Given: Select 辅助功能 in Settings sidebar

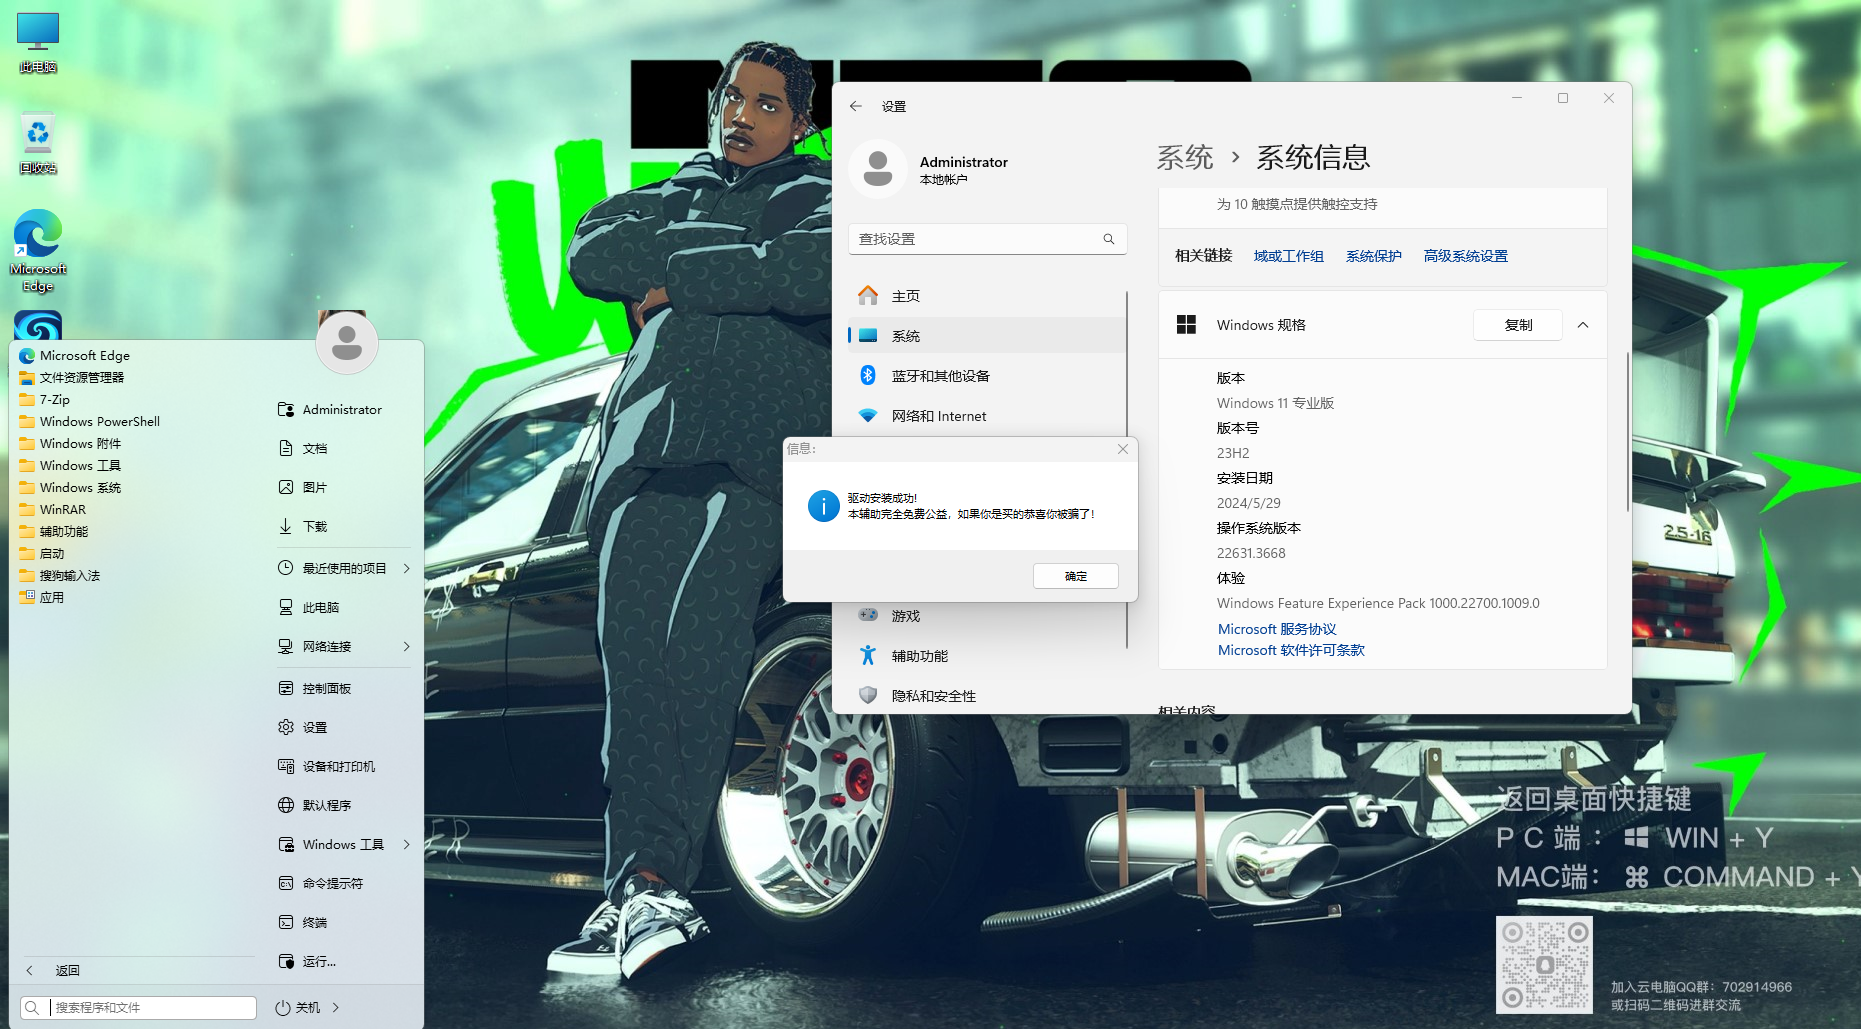Looking at the screenshot, I should (987, 656).
